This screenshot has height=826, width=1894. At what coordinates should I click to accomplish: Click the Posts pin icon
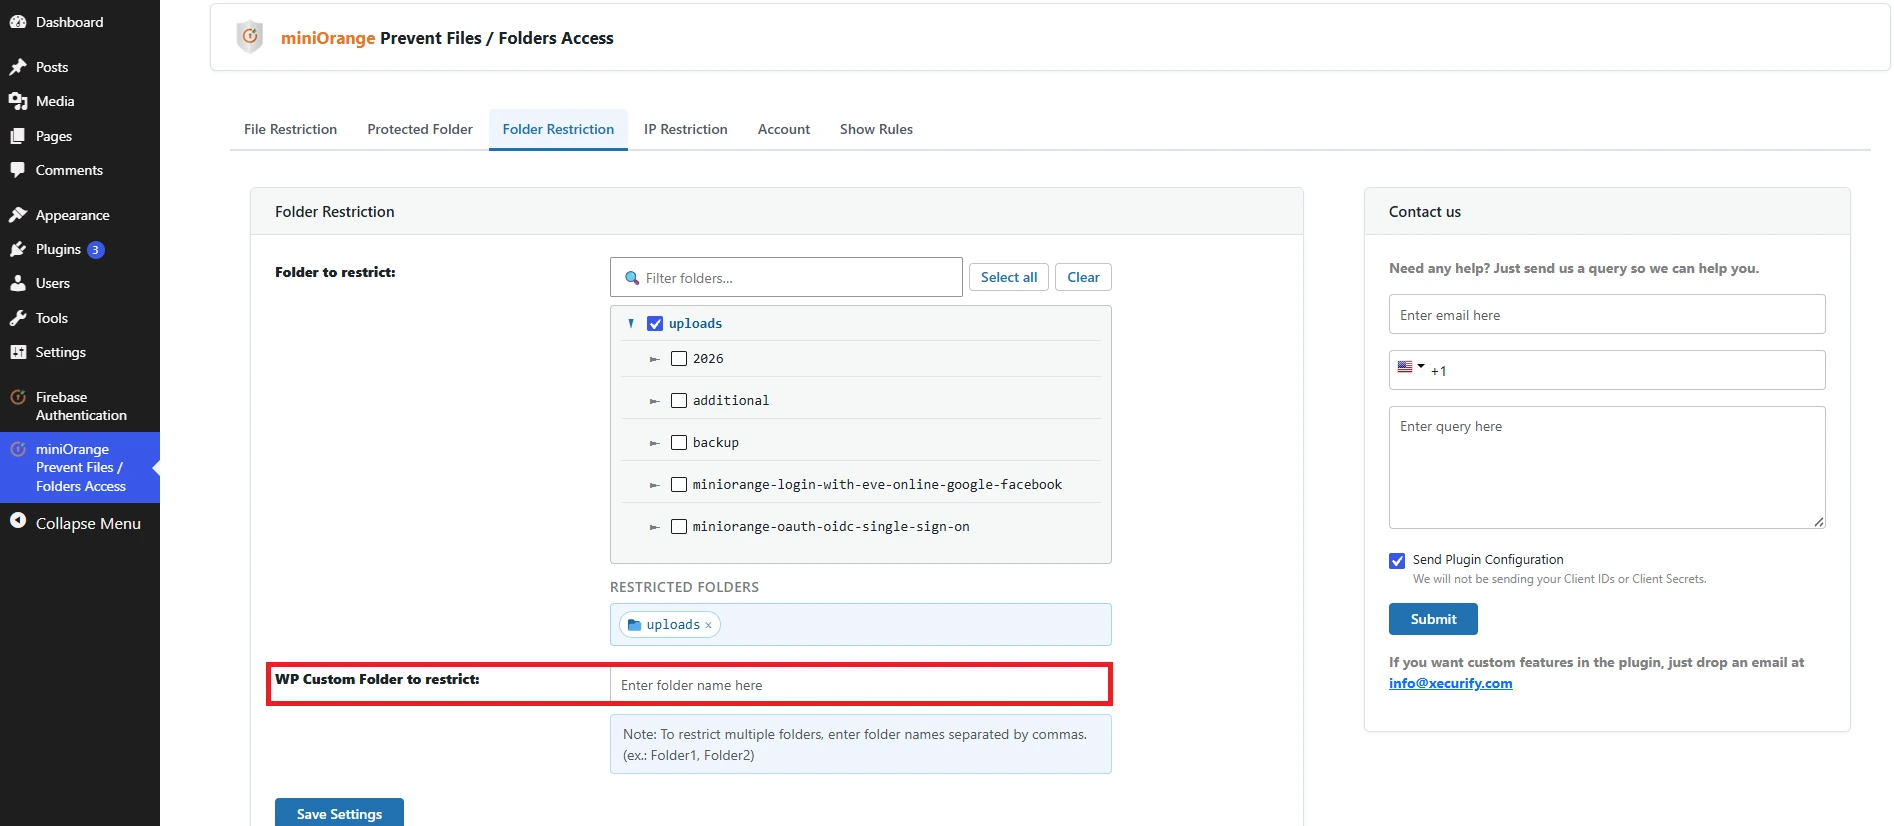tap(18, 67)
